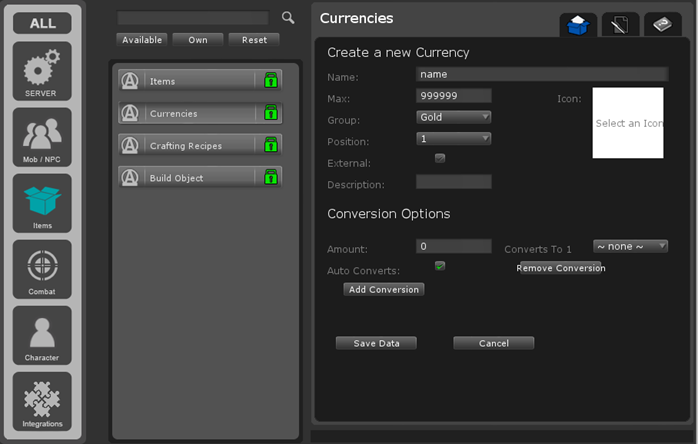
Task: Switch to the blue box create tab
Action: (577, 25)
